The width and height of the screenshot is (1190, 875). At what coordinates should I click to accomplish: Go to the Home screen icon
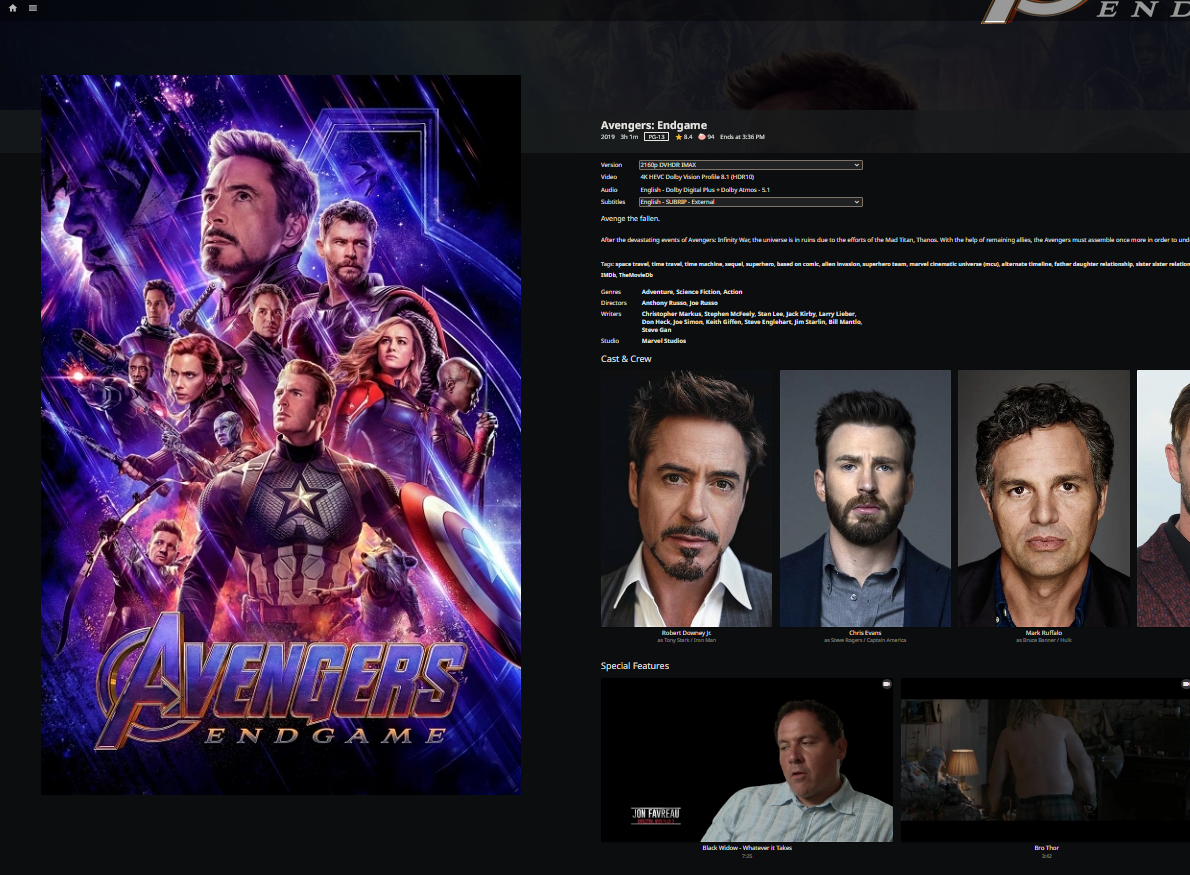click(x=13, y=8)
